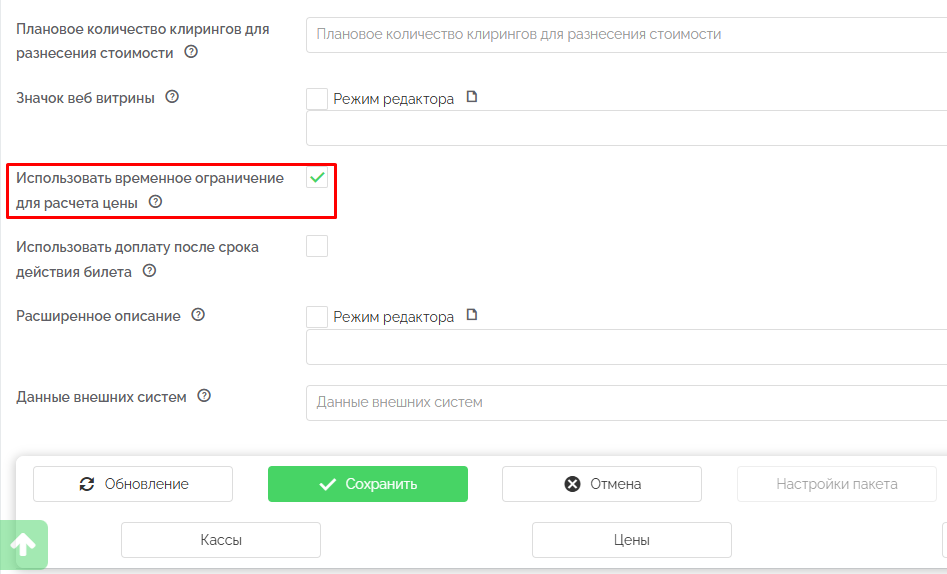Enable Режим редактора for Расширенное описание
This screenshot has width=947, height=574.
[x=317, y=316]
